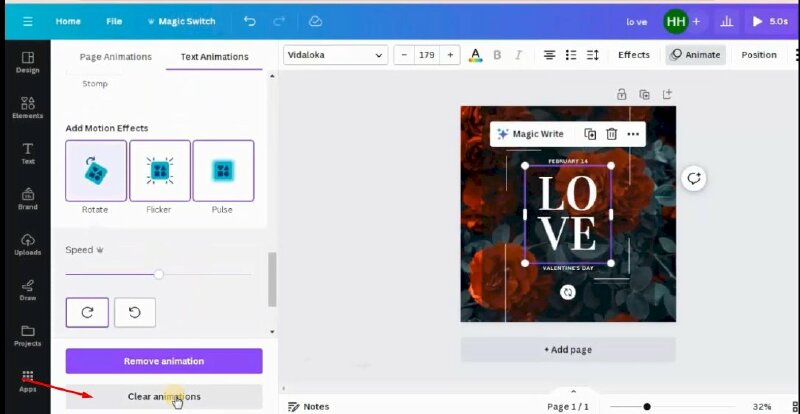Duplicate the selected text element
Viewport: 800px width, 414px height.
pos(590,134)
